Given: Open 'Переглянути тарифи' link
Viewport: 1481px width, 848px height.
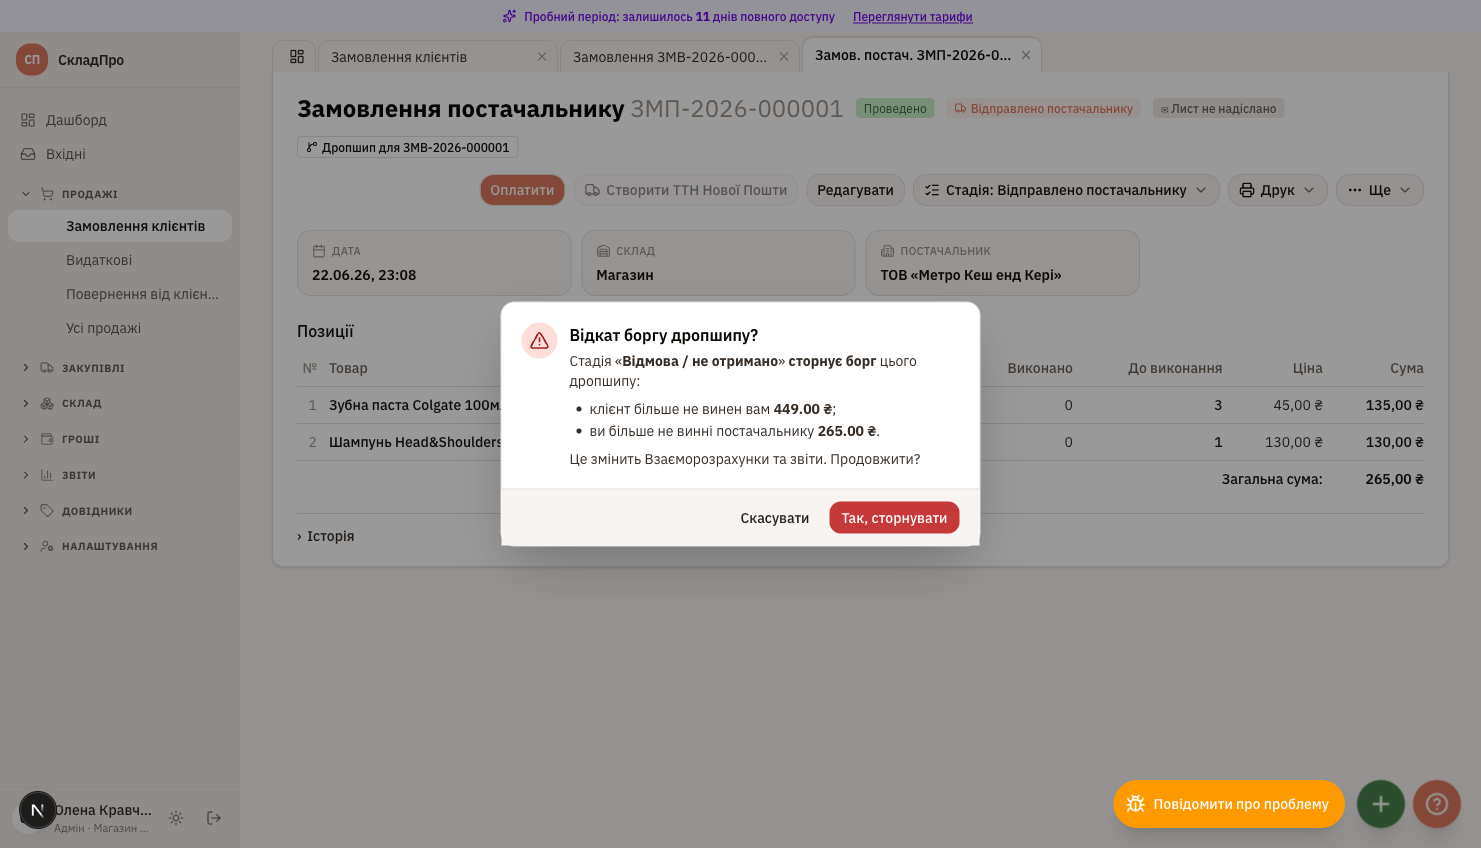Looking at the screenshot, I should coord(912,17).
